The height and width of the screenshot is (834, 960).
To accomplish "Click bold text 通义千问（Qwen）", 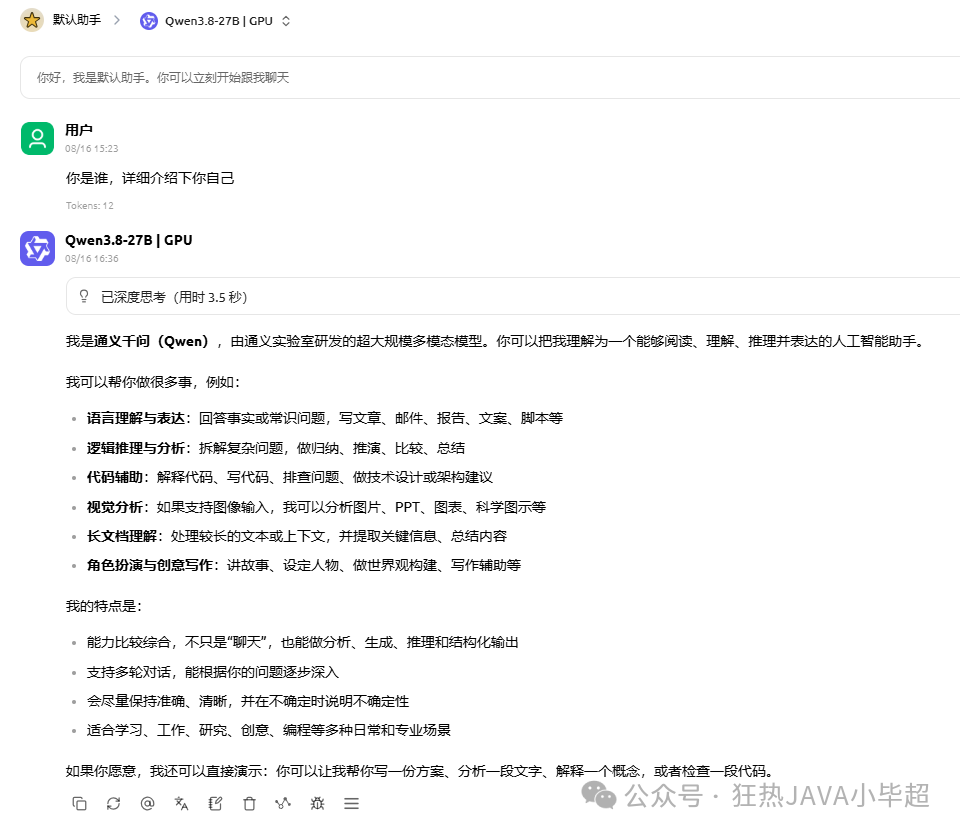I will [152, 341].
